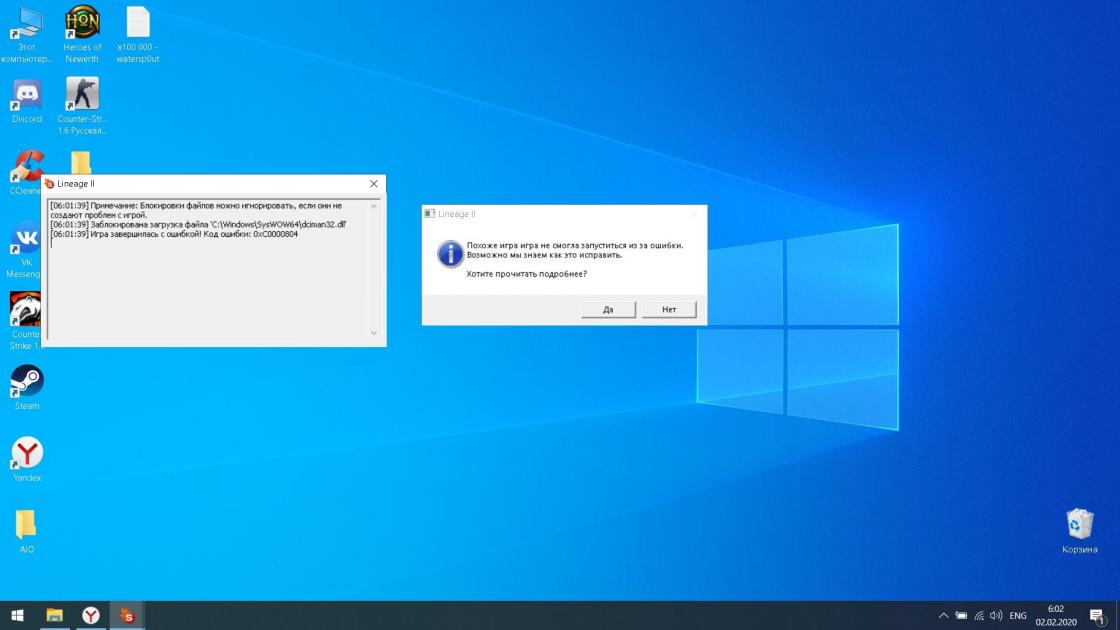1120x630 pixels.
Task: Select the Counter-Strike 1.6 Русская shortcut
Action: (x=82, y=95)
